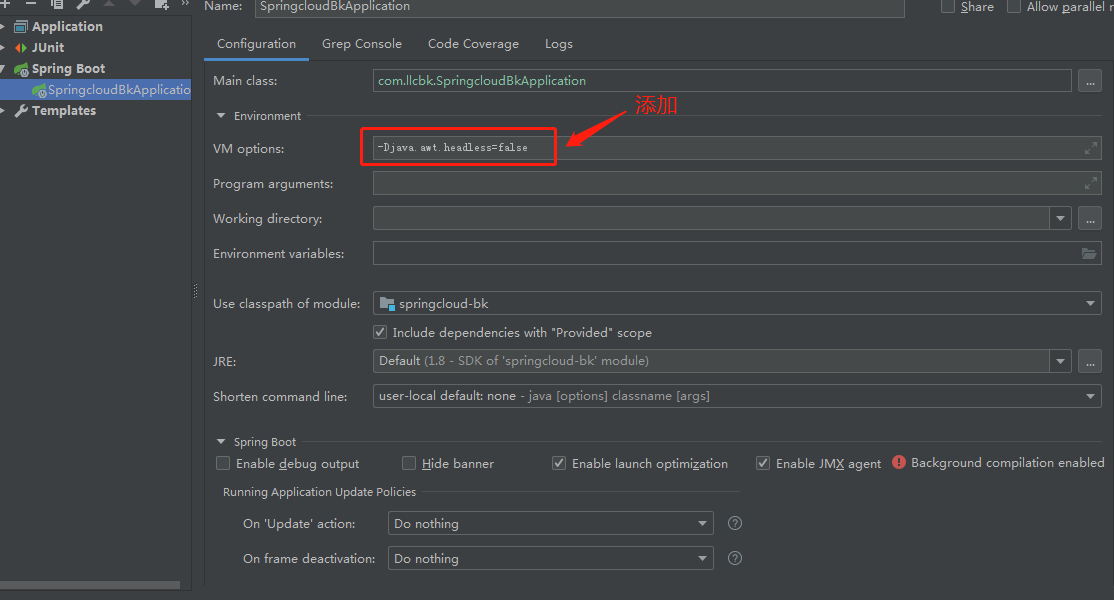Viewport: 1114px width, 600px height.
Task: Collapse the Spring Boot settings section
Action: (221, 441)
